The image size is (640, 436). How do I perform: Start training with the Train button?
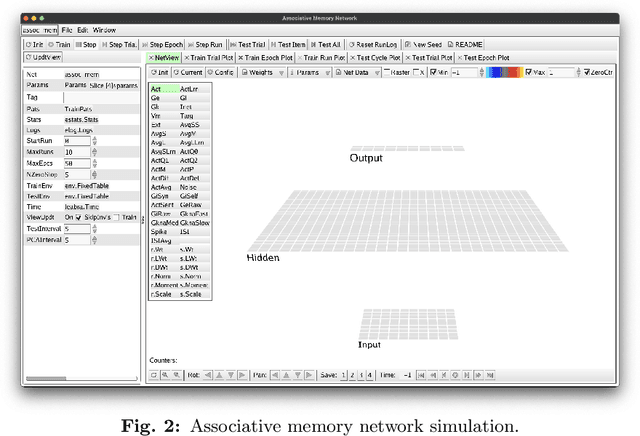tap(59, 44)
